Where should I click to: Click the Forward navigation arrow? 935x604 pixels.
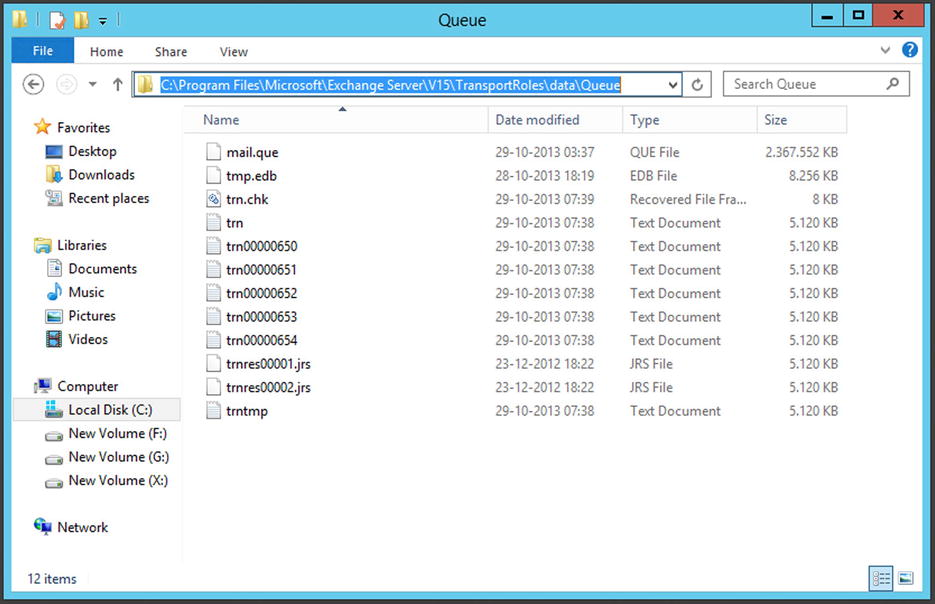click(x=66, y=85)
